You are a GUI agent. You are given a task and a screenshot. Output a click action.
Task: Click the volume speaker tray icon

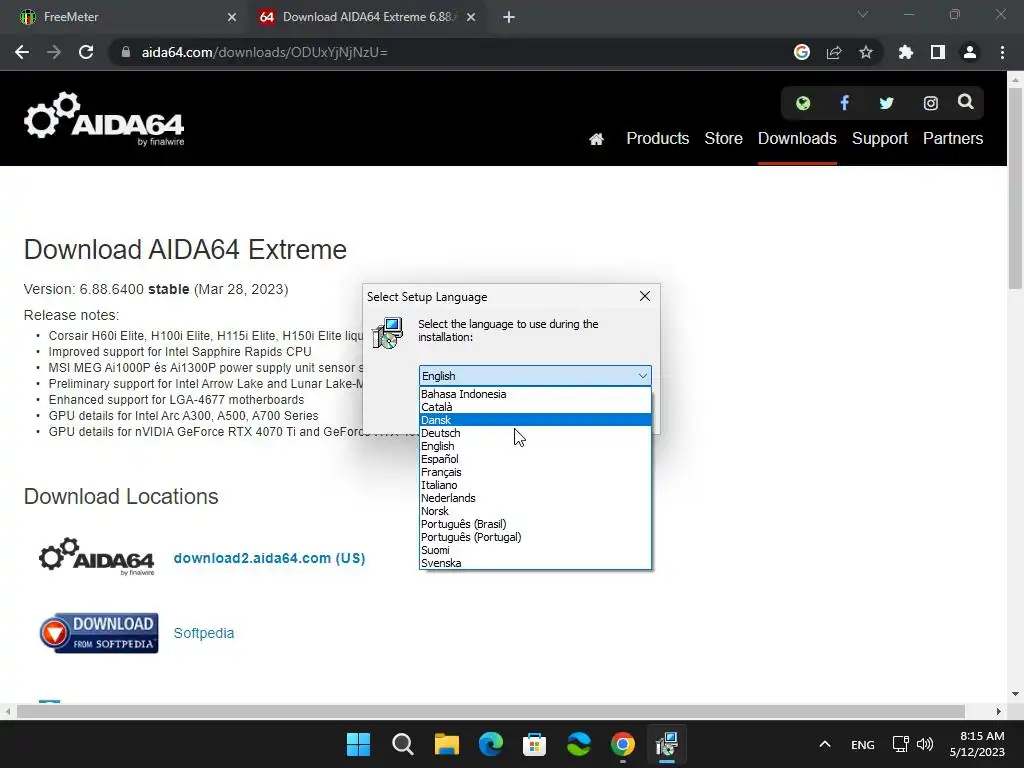[x=925, y=744]
